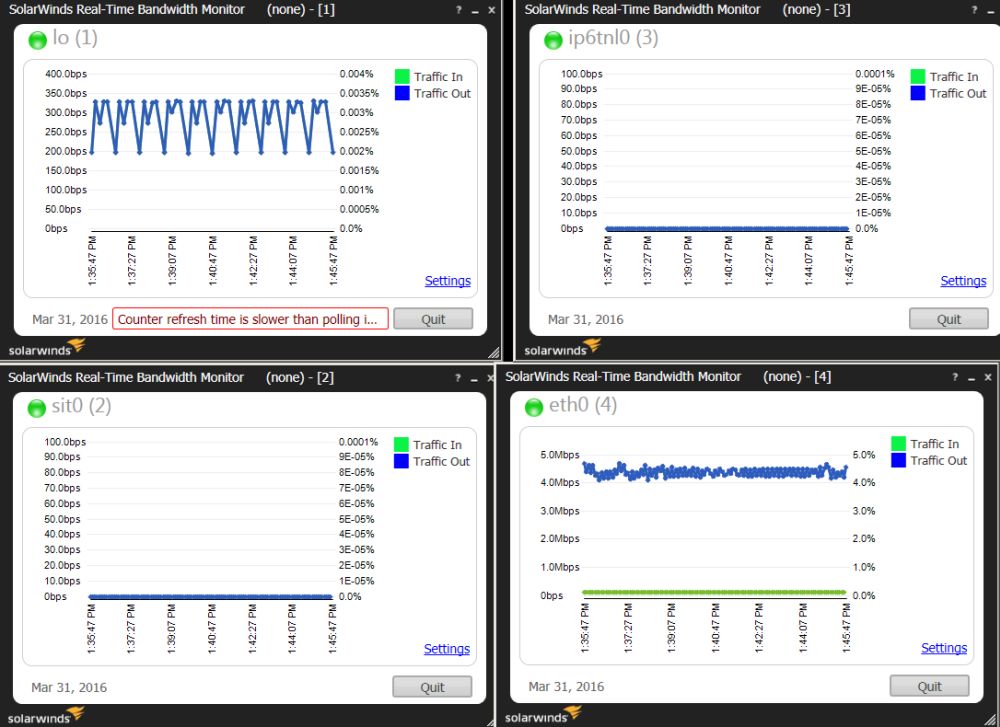Click the SolarWinds logo in window [2]
The image size is (1000, 727).
pos(46,716)
